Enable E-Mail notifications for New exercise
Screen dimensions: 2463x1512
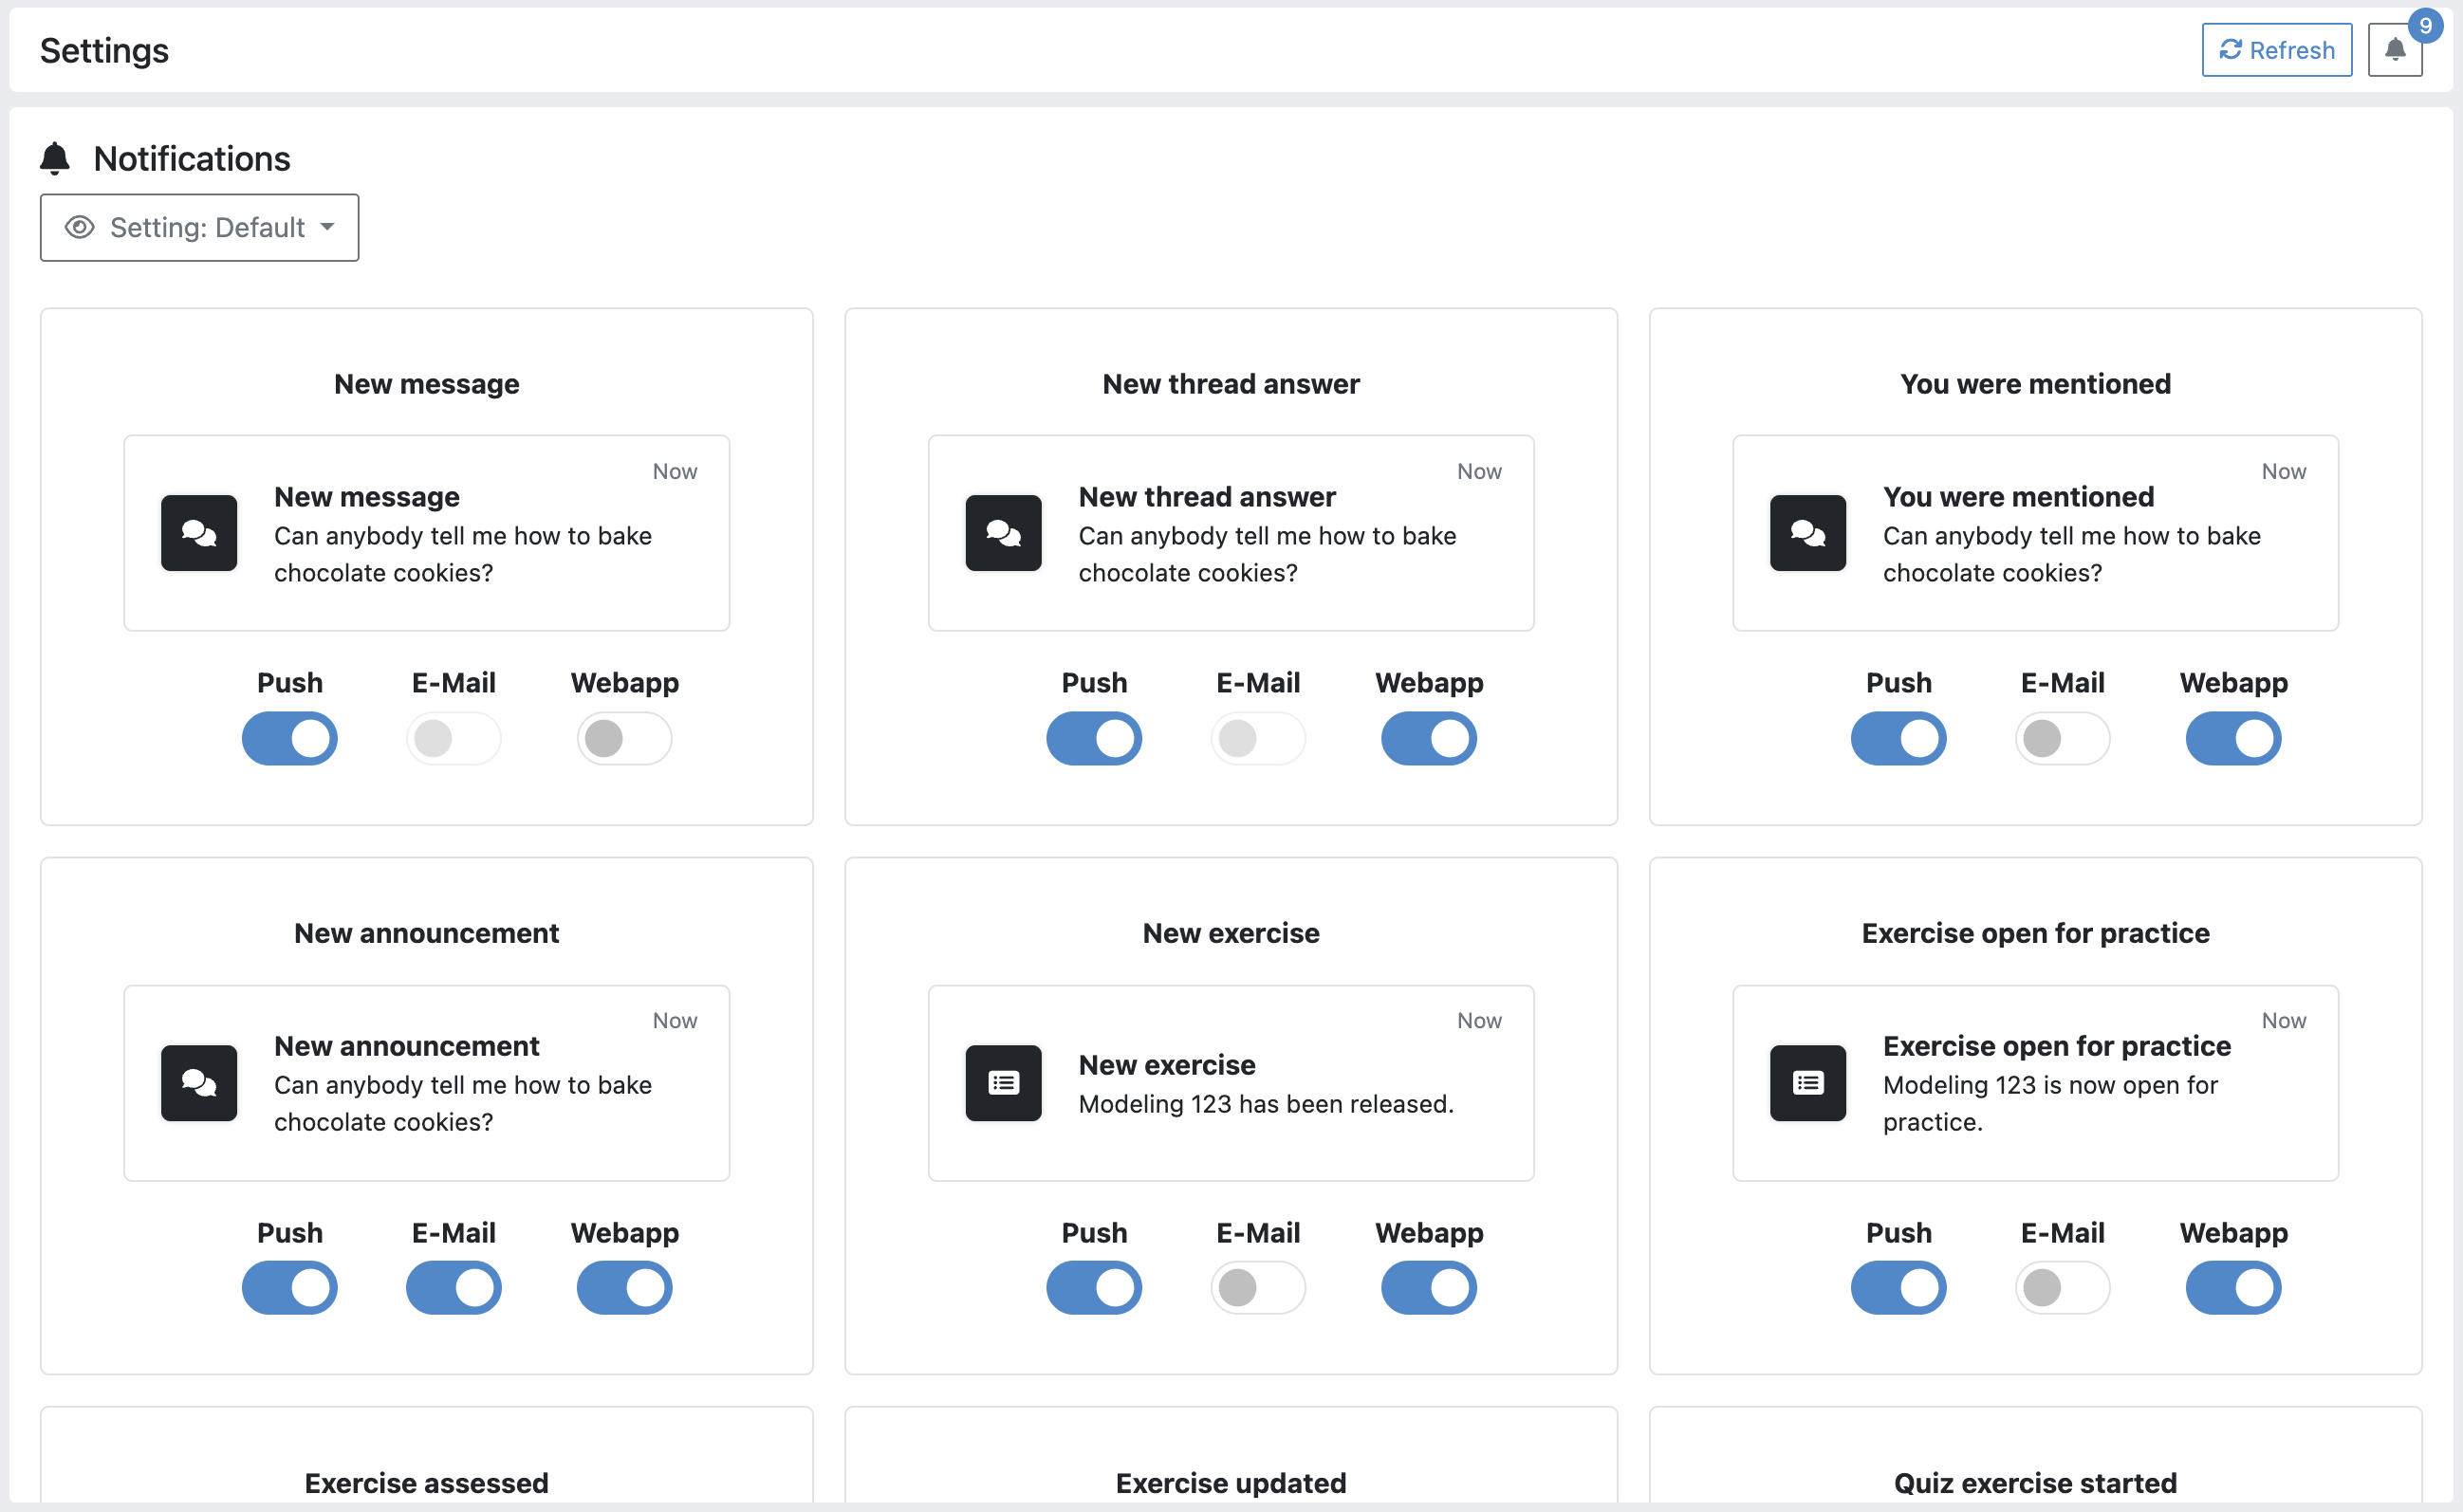click(x=1258, y=1288)
